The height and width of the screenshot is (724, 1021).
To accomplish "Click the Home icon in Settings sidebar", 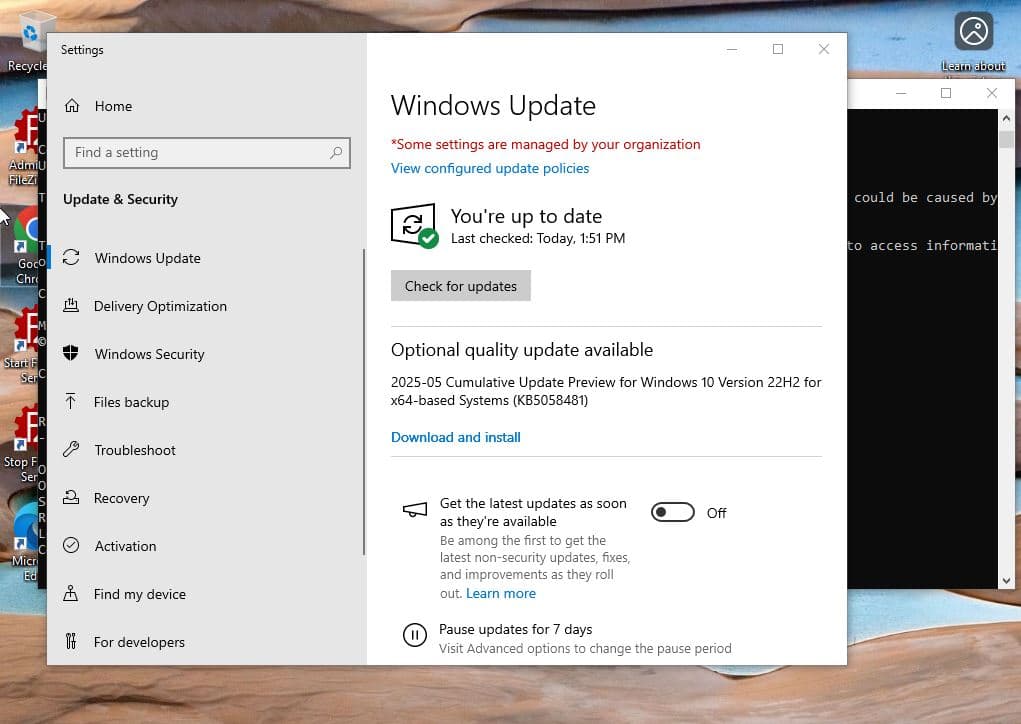I will click(x=71, y=106).
